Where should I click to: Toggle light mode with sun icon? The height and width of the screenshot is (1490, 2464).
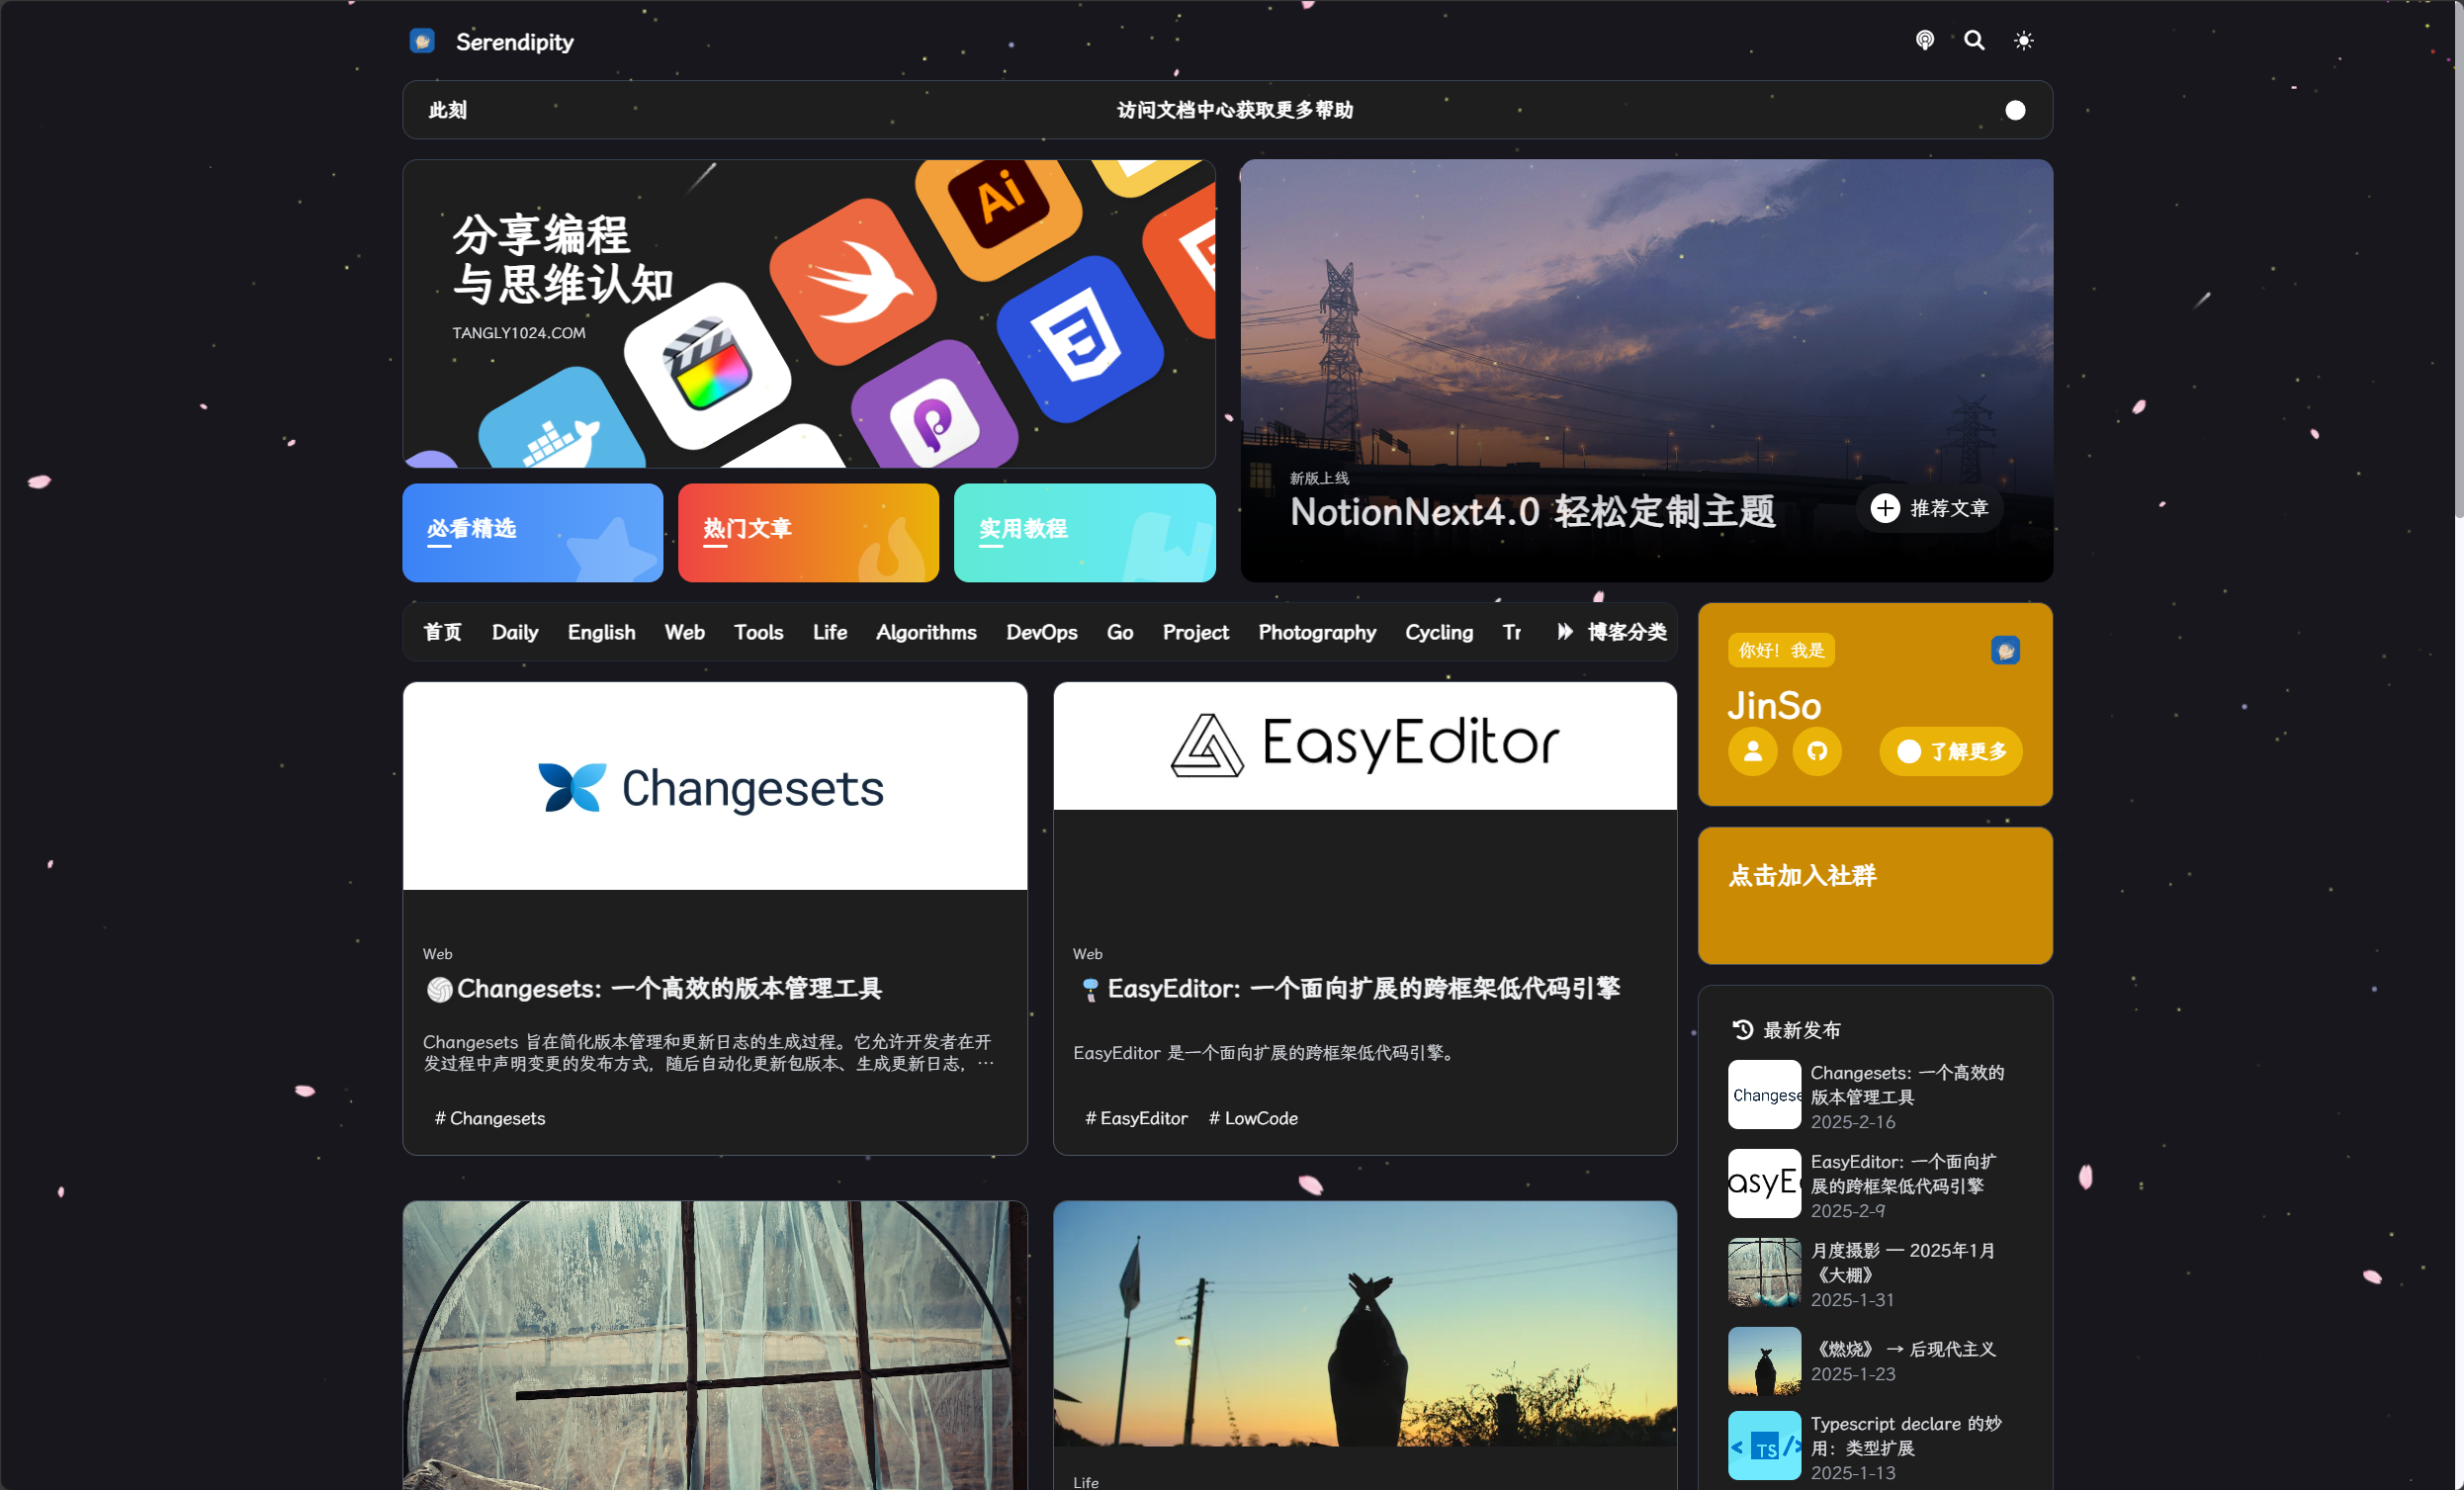click(2023, 40)
